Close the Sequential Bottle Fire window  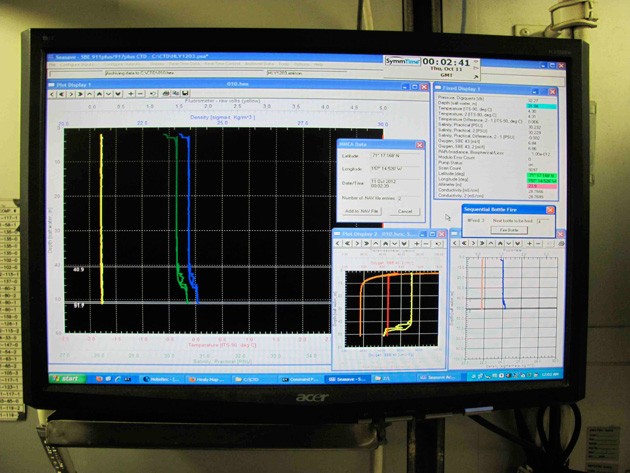(549, 210)
